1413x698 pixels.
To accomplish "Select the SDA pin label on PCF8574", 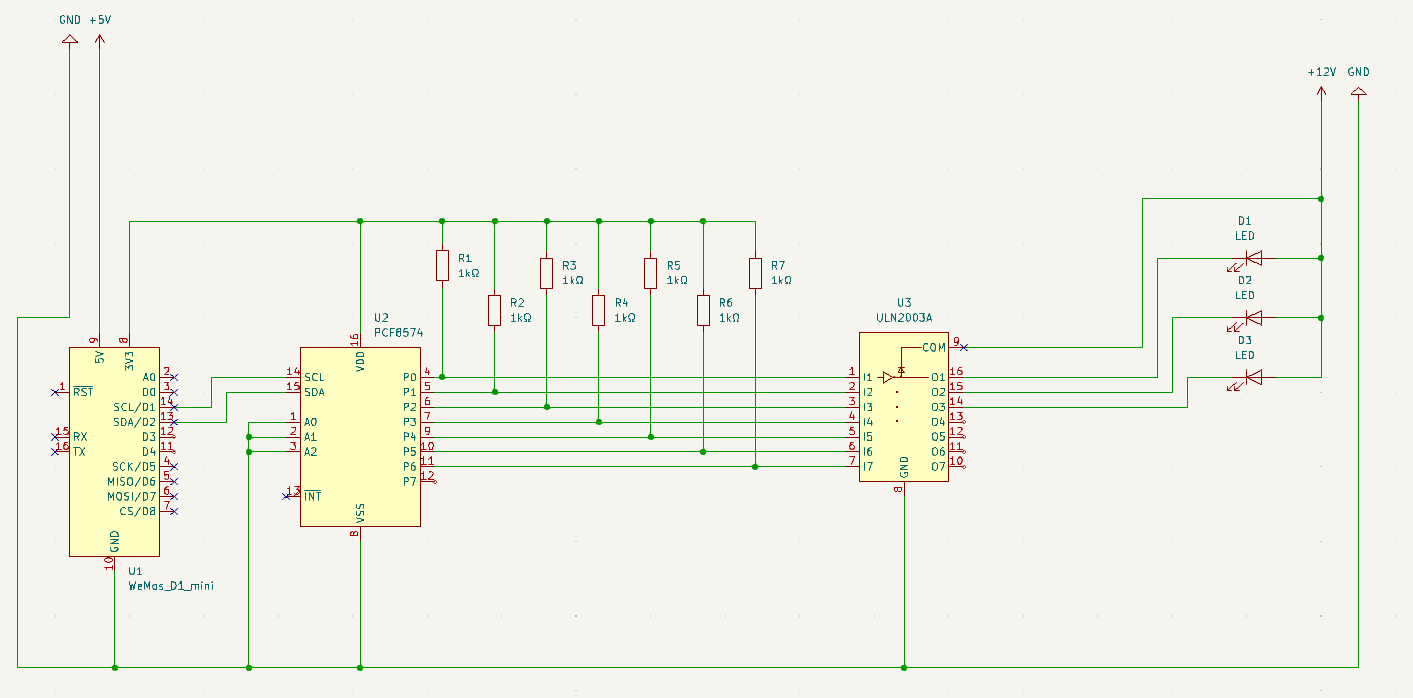I will click(314, 392).
